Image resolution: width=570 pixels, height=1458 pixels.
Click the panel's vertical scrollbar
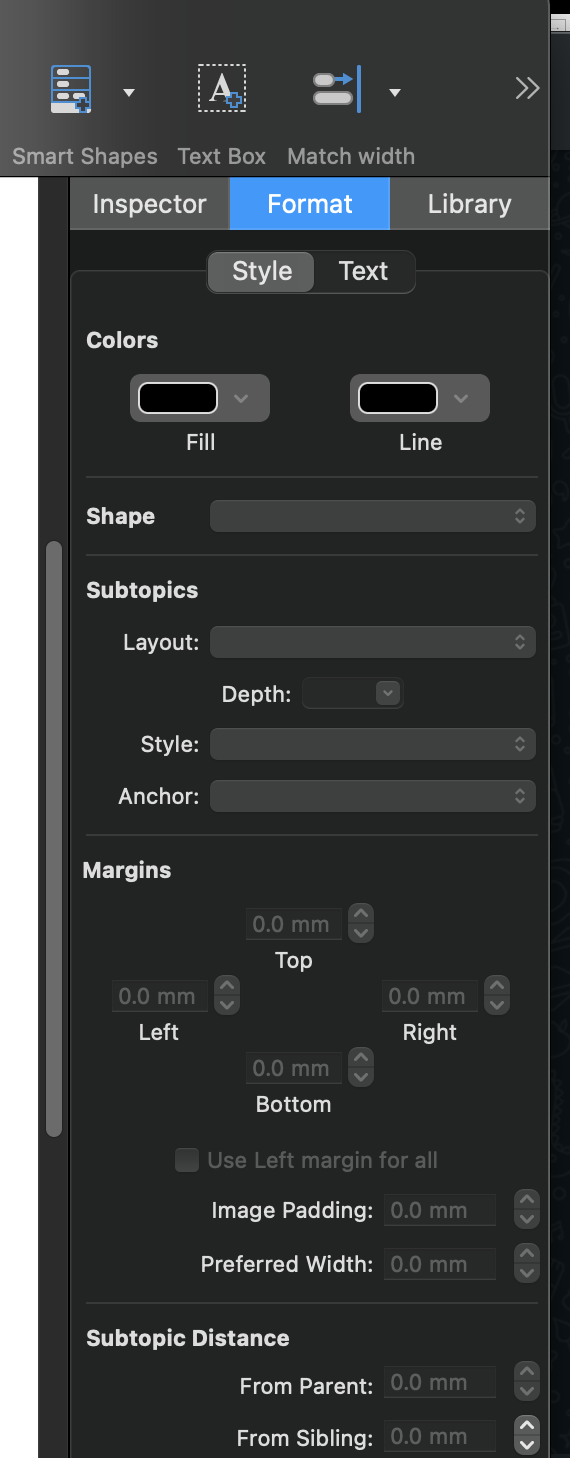coord(54,838)
